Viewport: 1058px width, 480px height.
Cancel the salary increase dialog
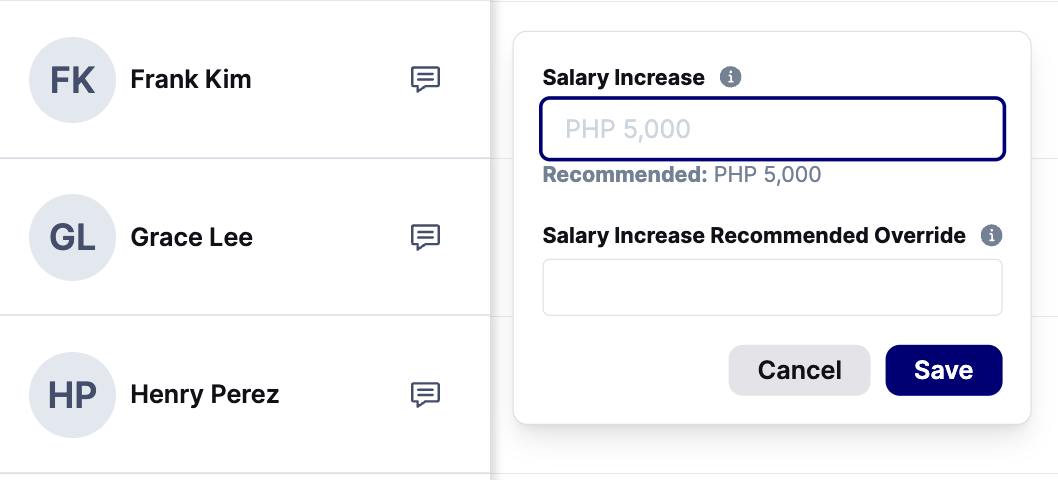(800, 370)
